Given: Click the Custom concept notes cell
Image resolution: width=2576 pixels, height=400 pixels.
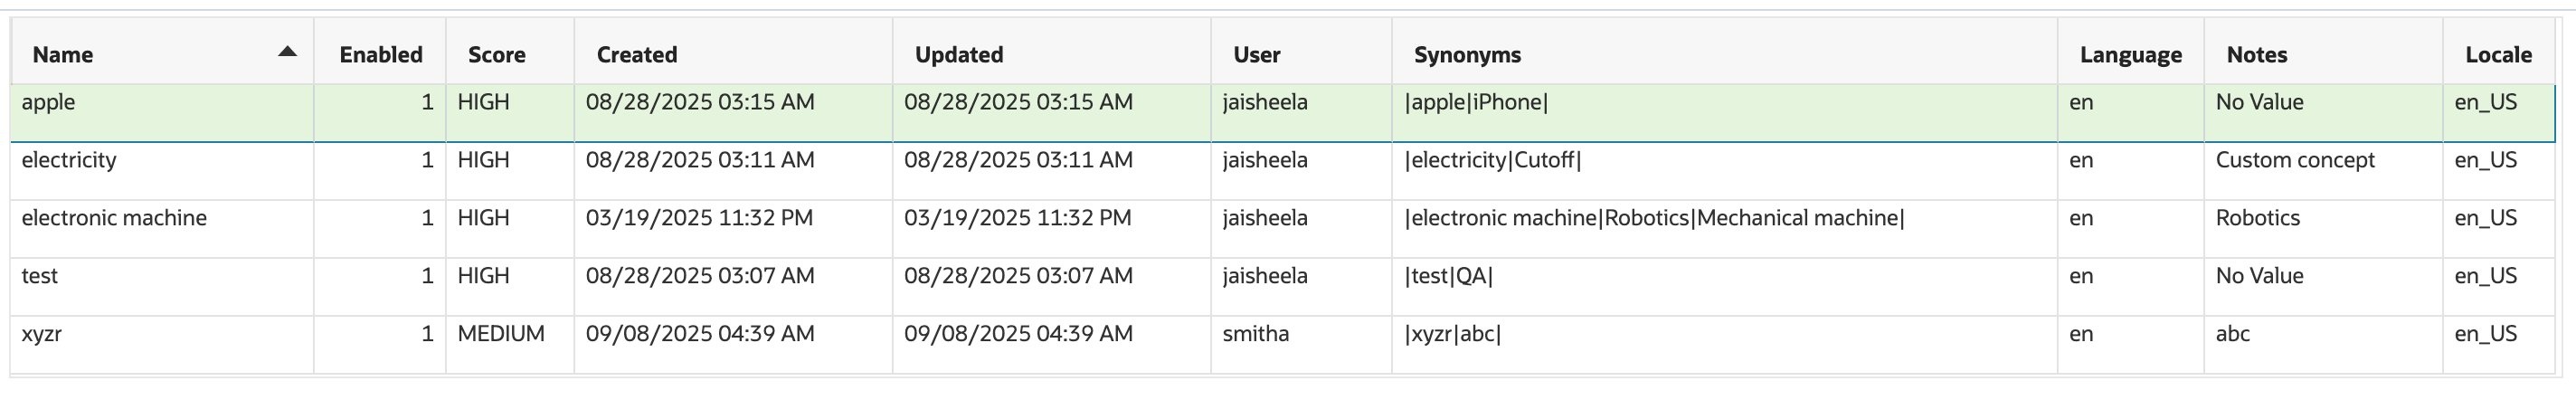Looking at the screenshot, I should [x=2295, y=160].
